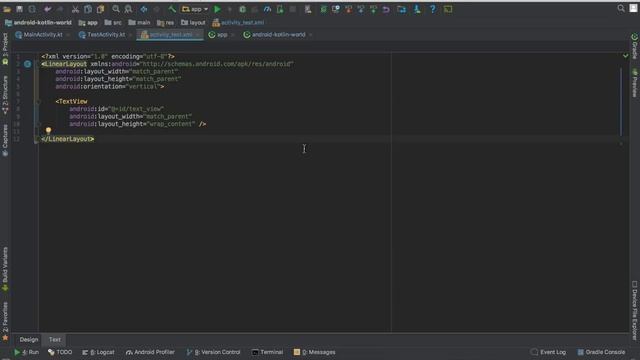Viewport: 640px width, 360px height.
Task: Open the Logcat tool window
Action: click(98, 352)
